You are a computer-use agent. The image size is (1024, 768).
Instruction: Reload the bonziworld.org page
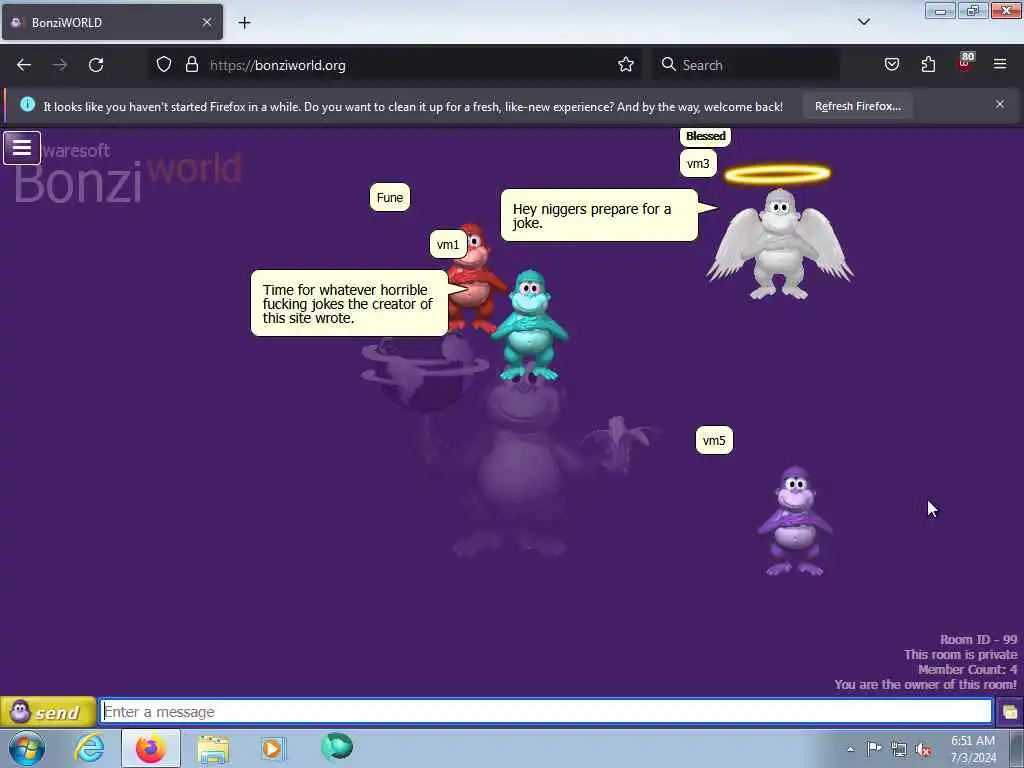coord(96,65)
